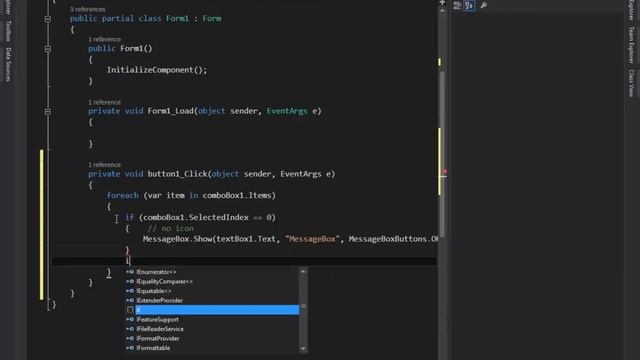Click '1 reference' CodeLens above Form1() constructor
The height and width of the screenshot is (360, 640).
(104, 39)
